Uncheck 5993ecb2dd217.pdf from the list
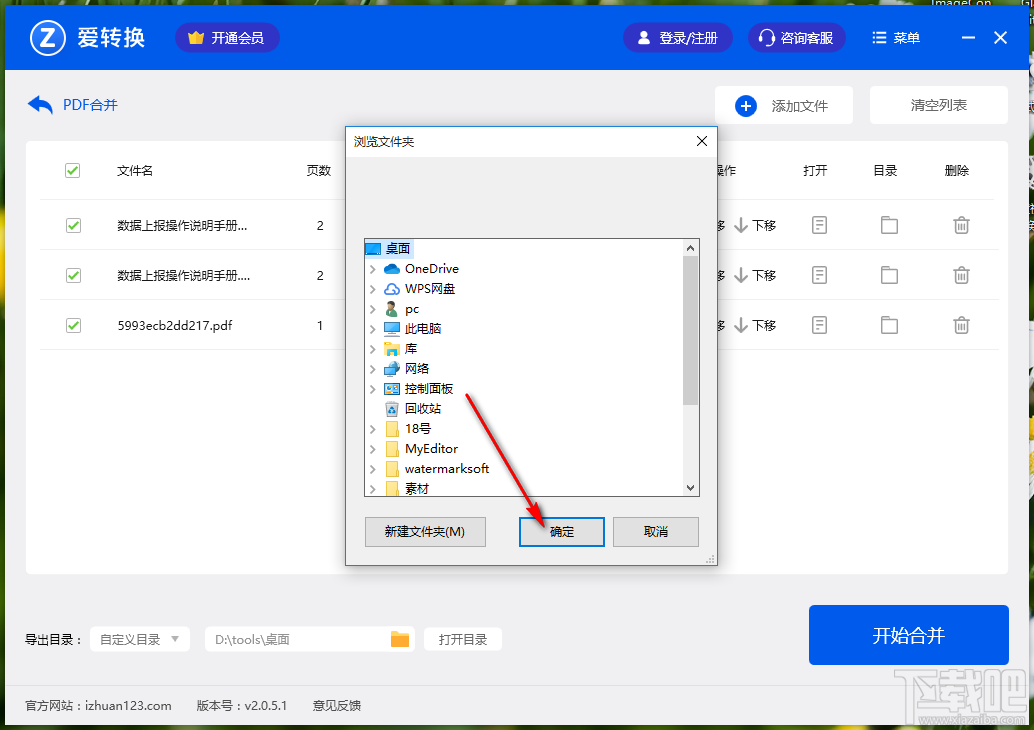Image resolution: width=1034 pixels, height=730 pixels. [x=72, y=325]
